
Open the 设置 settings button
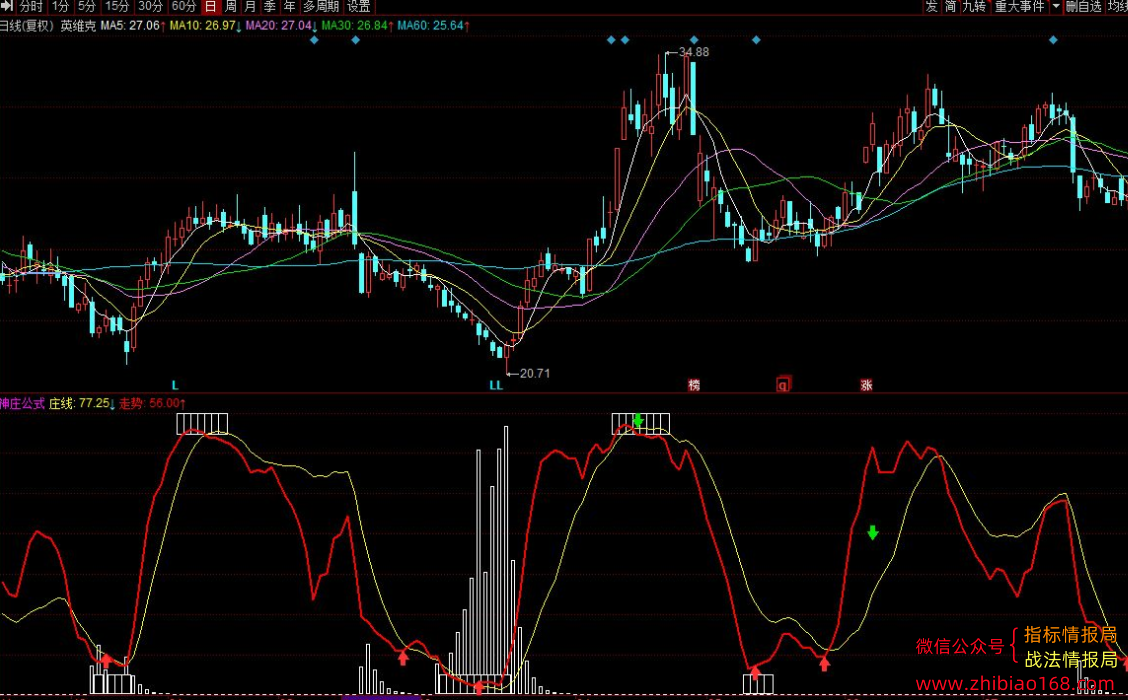pyautogui.click(x=358, y=6)
